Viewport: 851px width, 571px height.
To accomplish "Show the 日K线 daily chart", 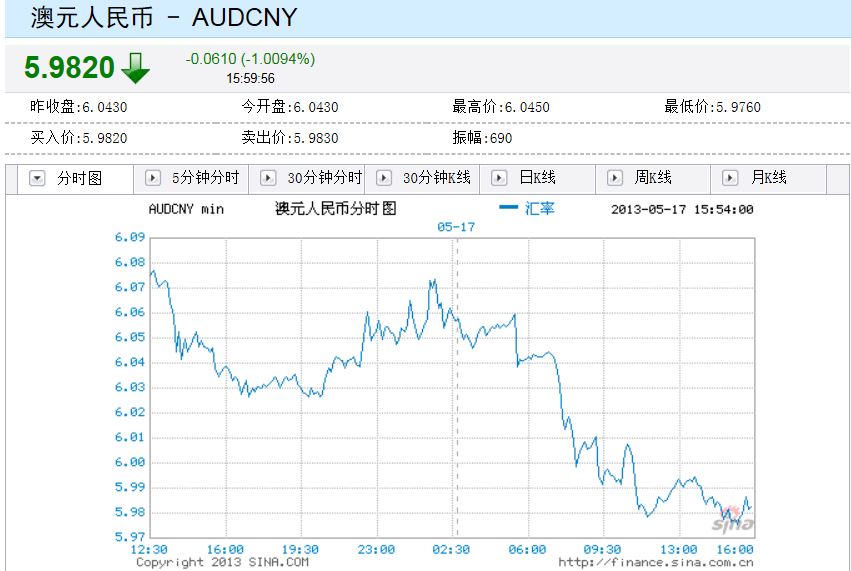I will pos(537,179).
